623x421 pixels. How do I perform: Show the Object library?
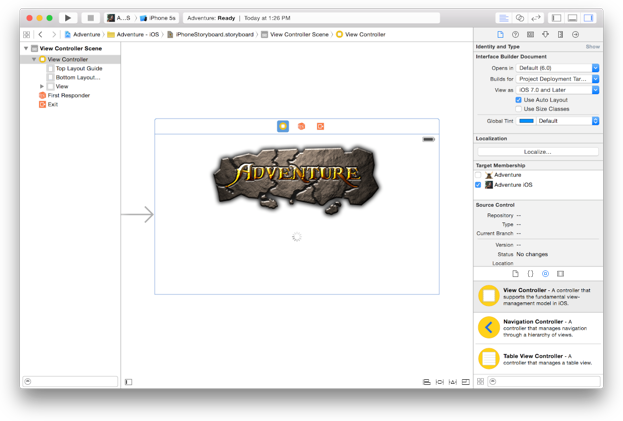[546, 274]
